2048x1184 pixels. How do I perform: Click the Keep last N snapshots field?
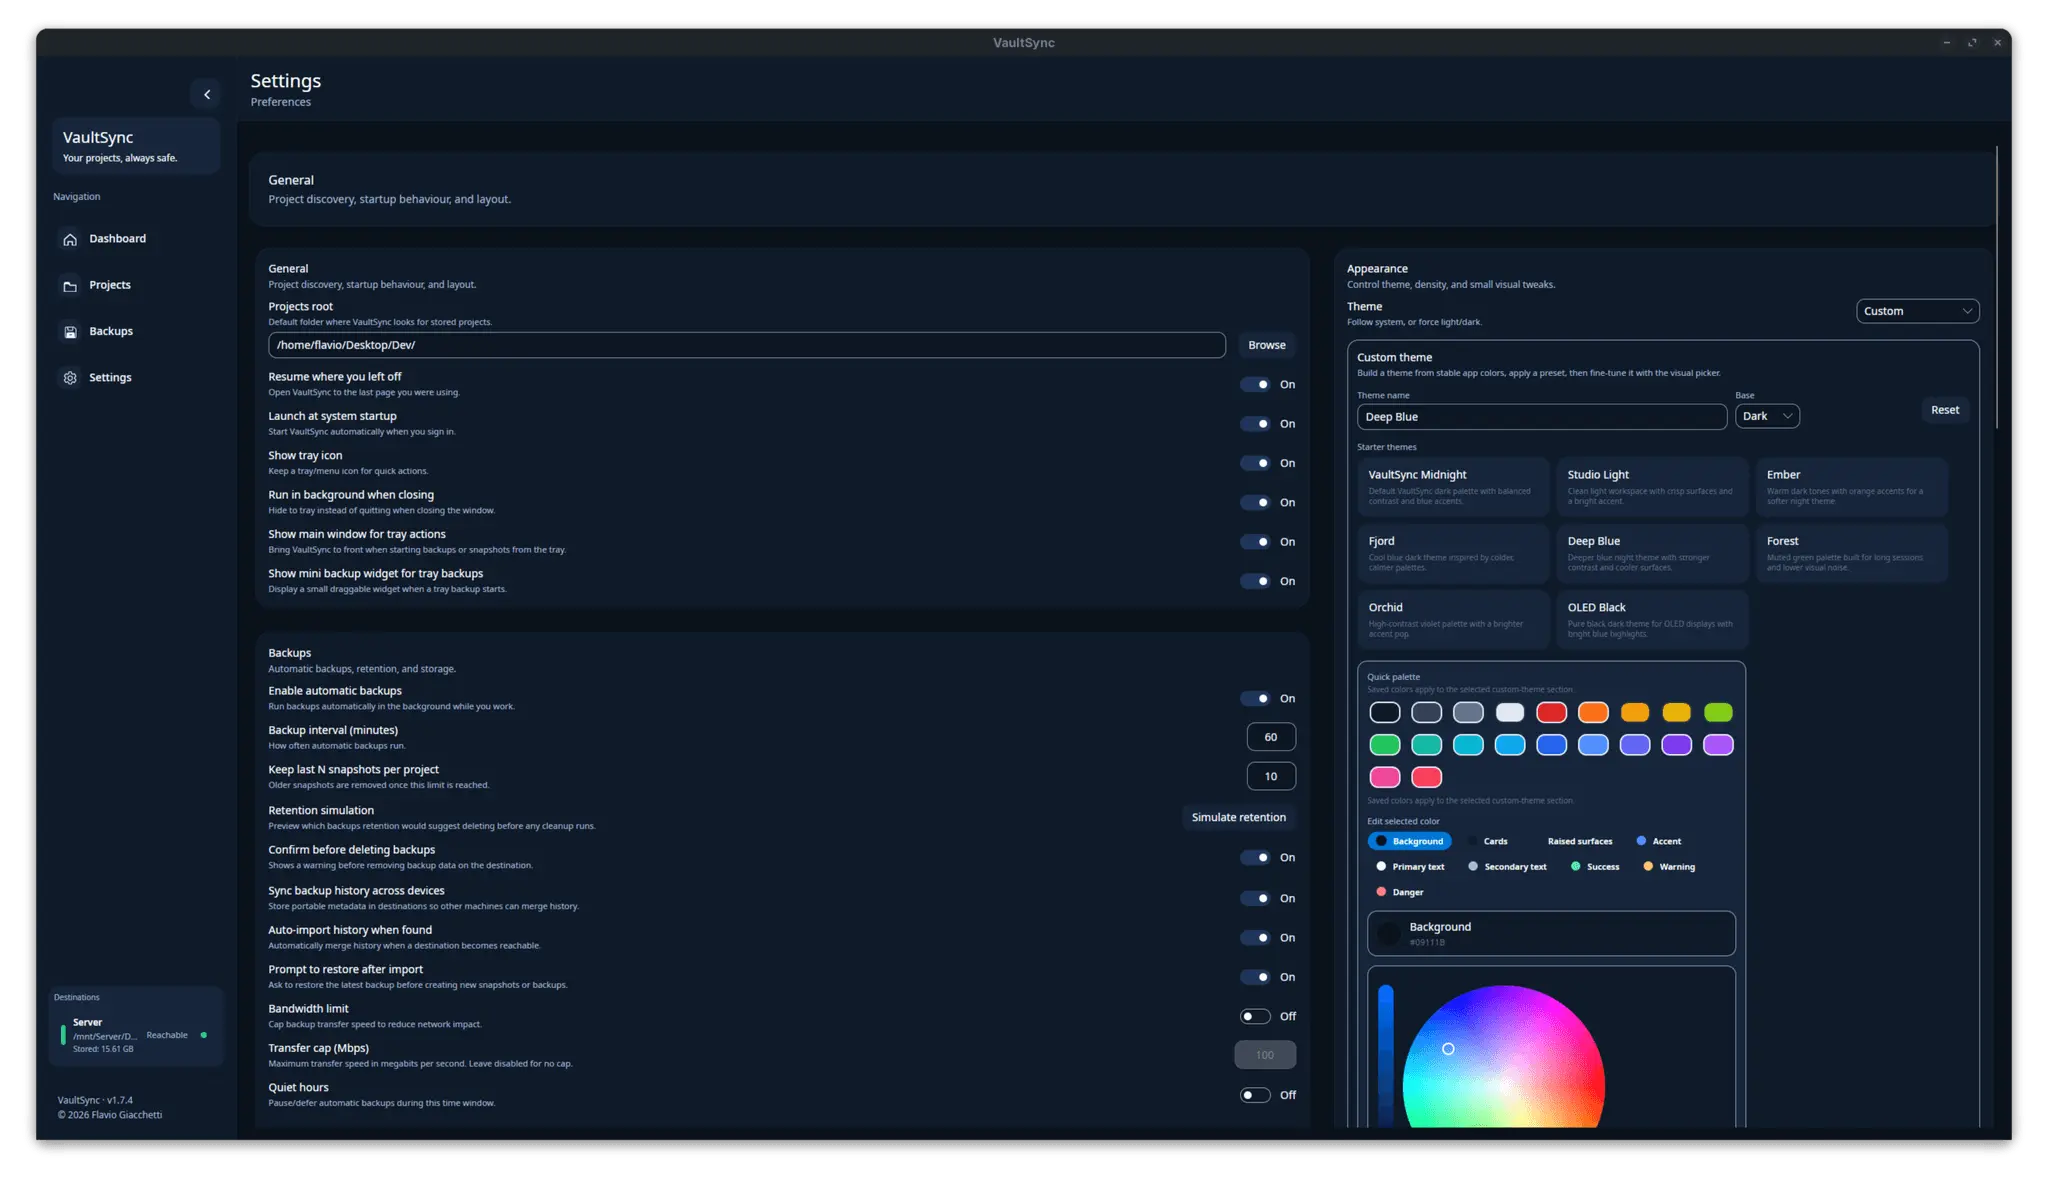(x=1270, y=776)
